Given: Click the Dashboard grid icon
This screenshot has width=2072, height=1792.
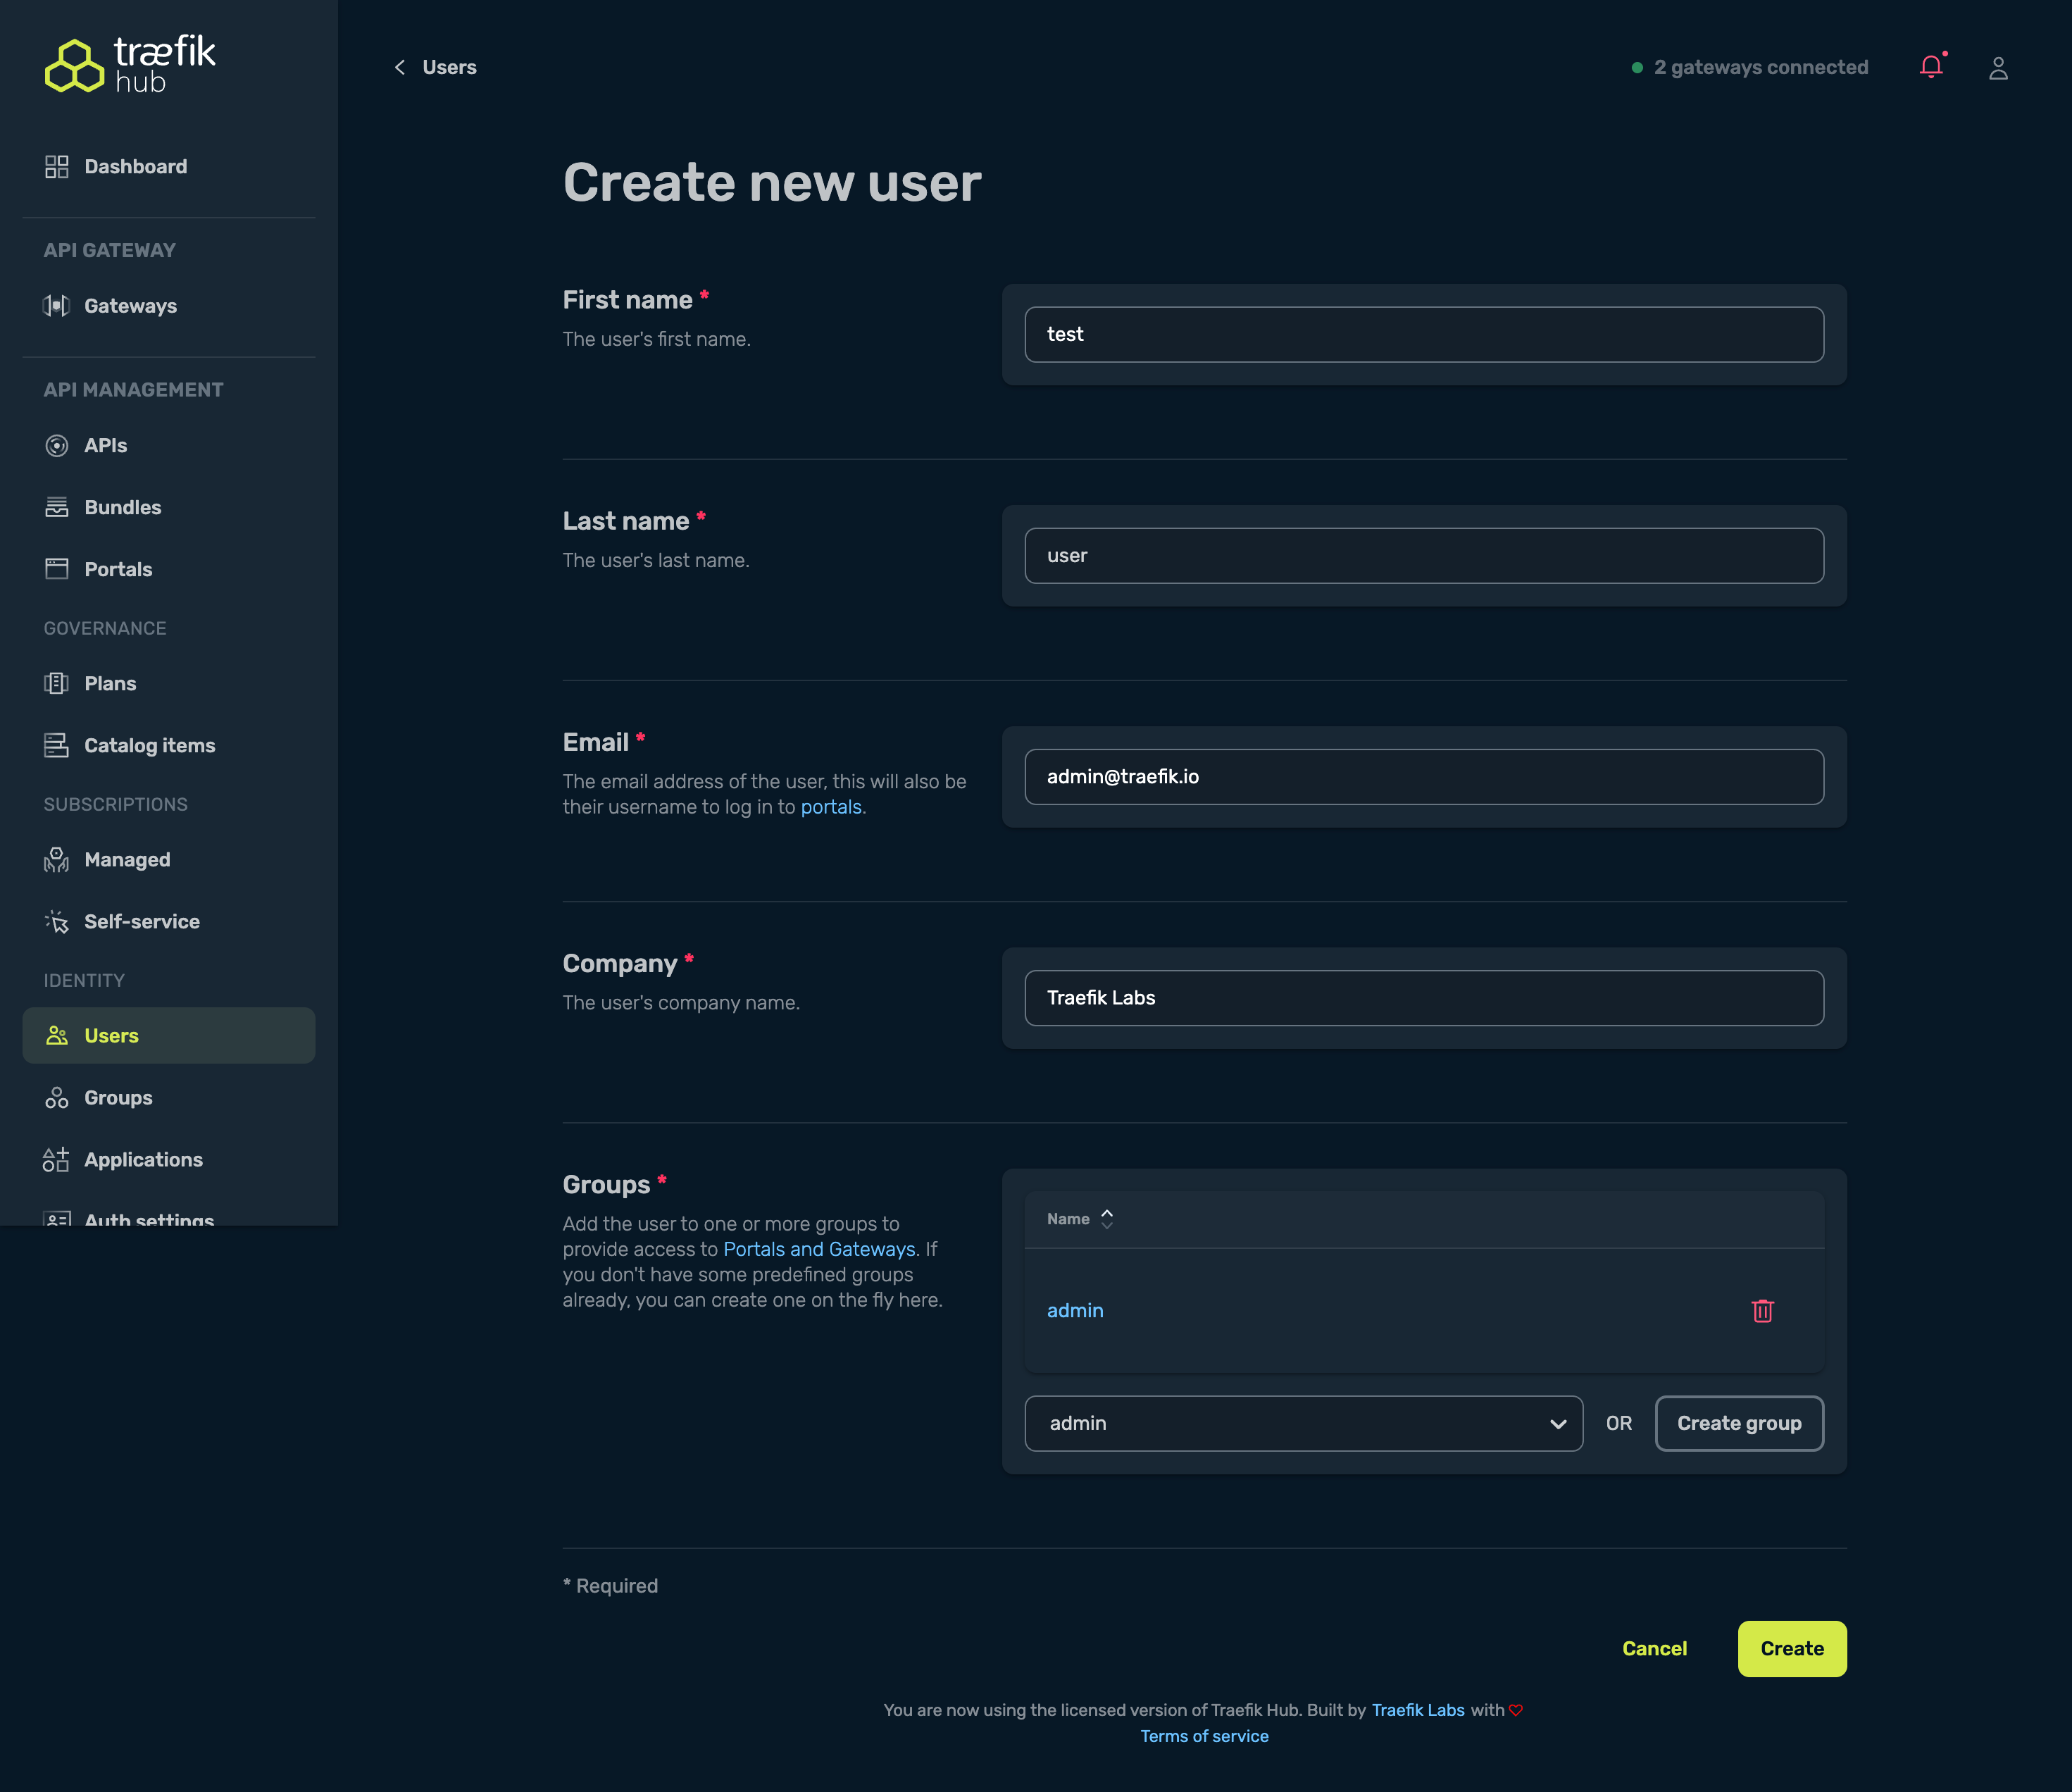Looking at the screenshot, I should pyautogui.click(x=57, y=167).
